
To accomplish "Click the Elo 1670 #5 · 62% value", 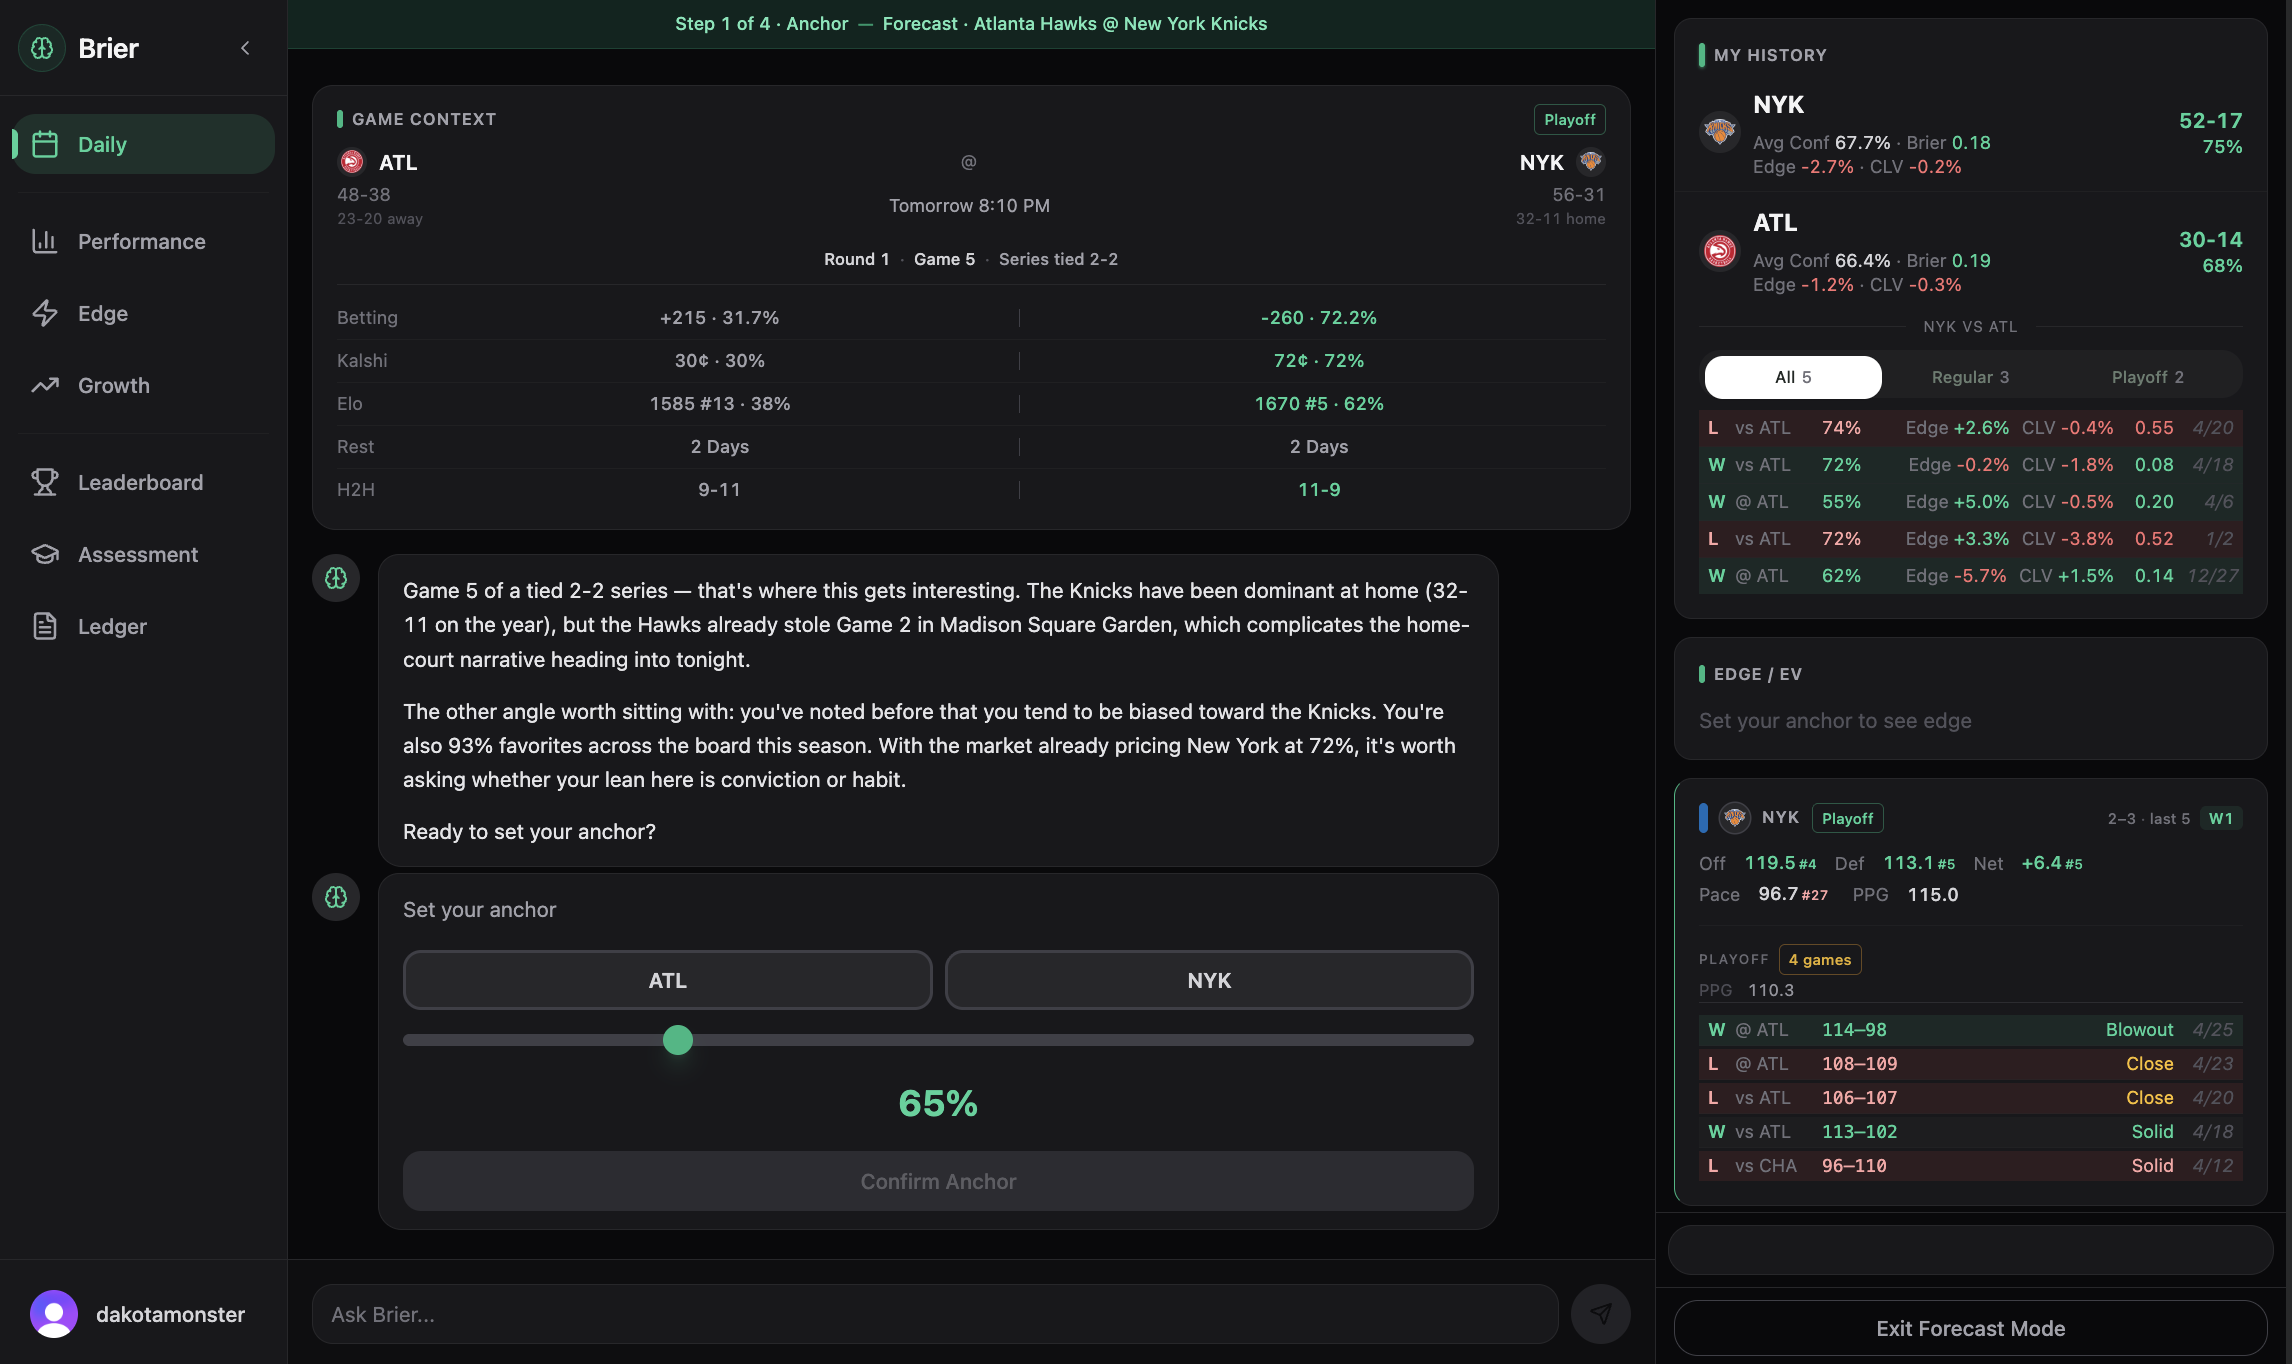I will pos(1319,404).
